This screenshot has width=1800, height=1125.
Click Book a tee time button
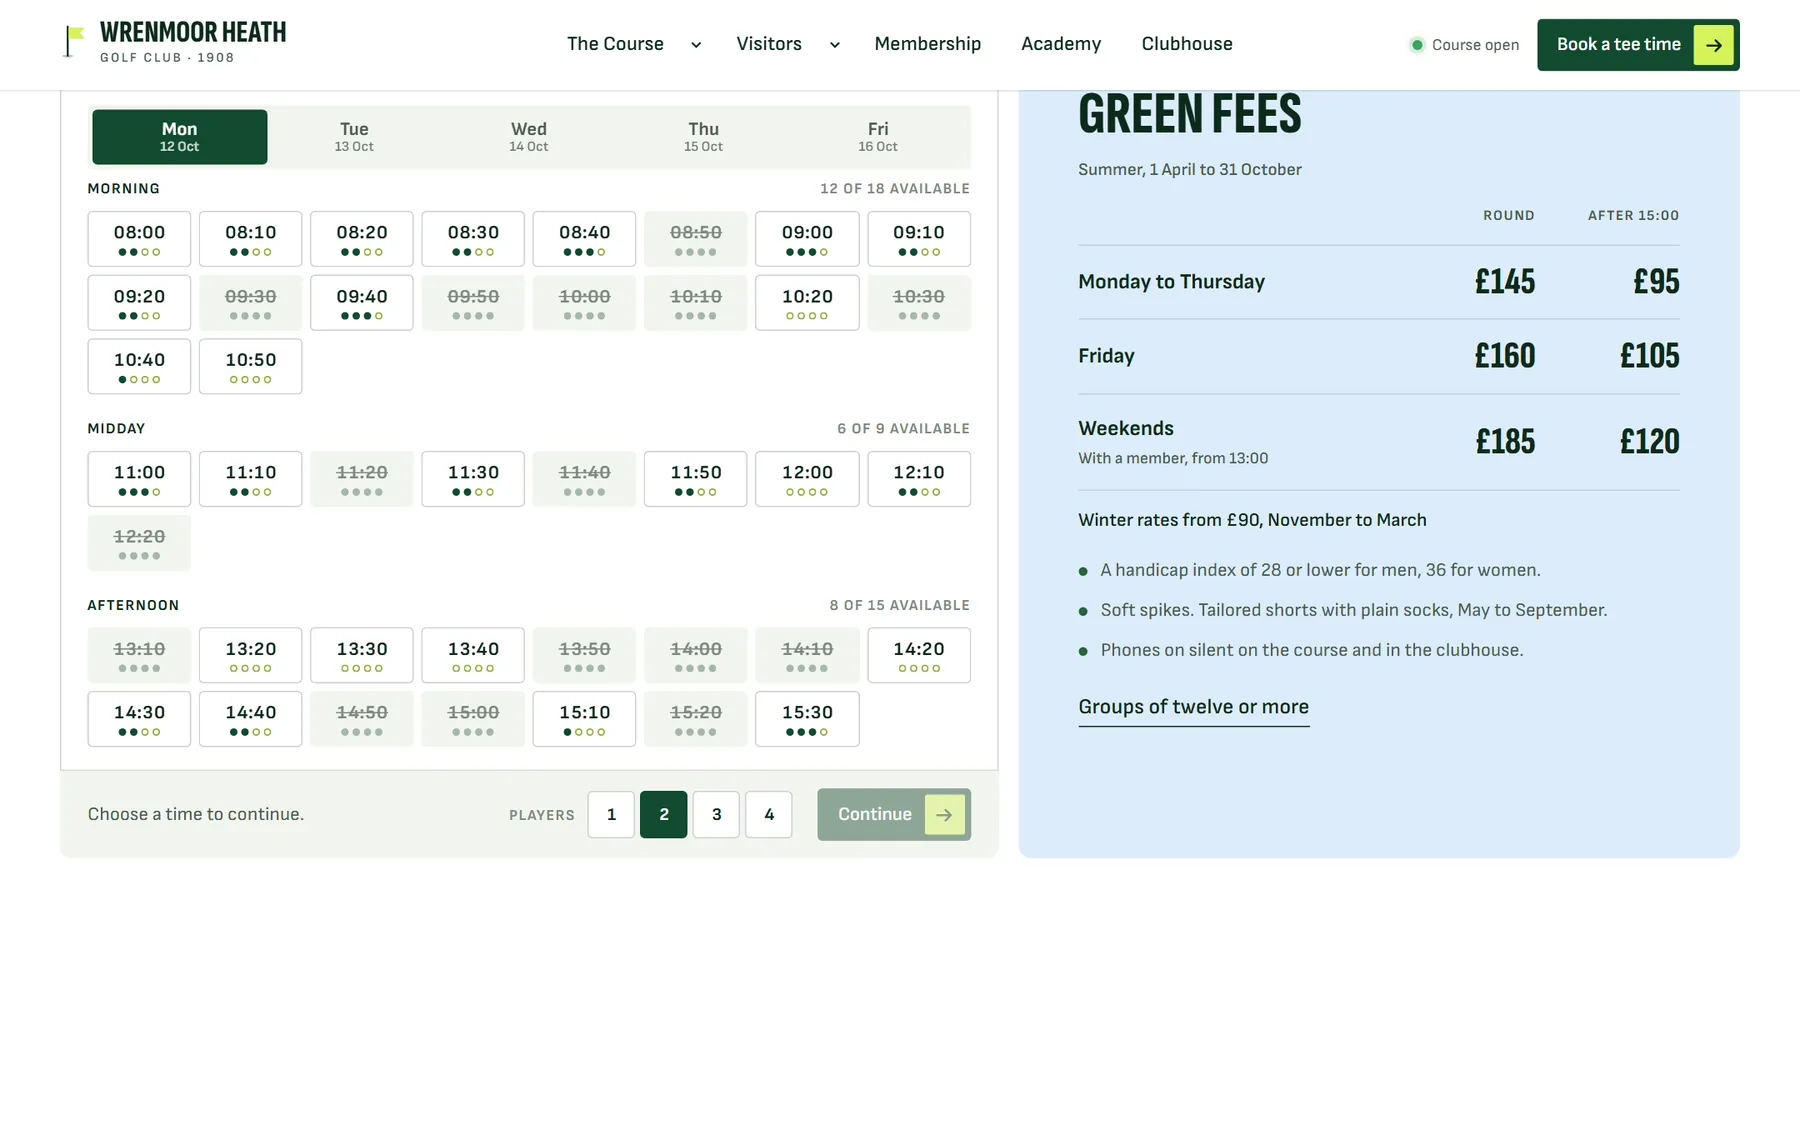tap(1638, 45)
